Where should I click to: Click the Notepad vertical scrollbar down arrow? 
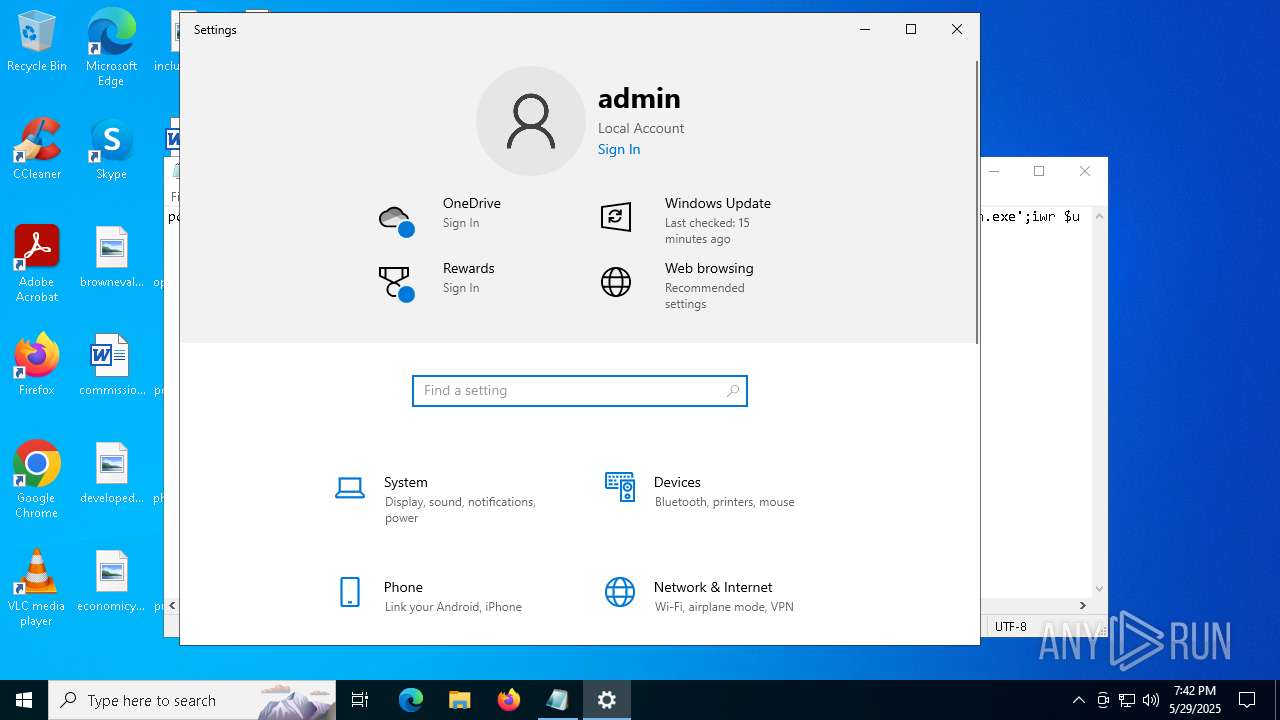[x=1100, y=589]
